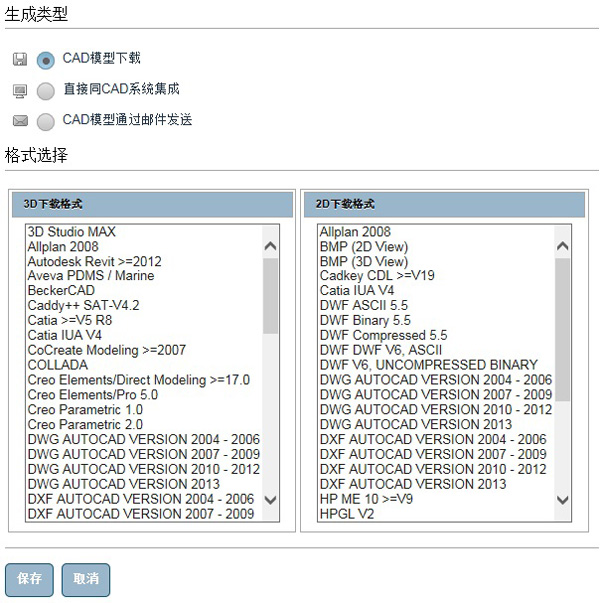This screenshot has width=600, height=603.
Task: Select DWG AUTOCAD VERSION 2010 - 2012 in 2D list
Action: tap(437, 410)
